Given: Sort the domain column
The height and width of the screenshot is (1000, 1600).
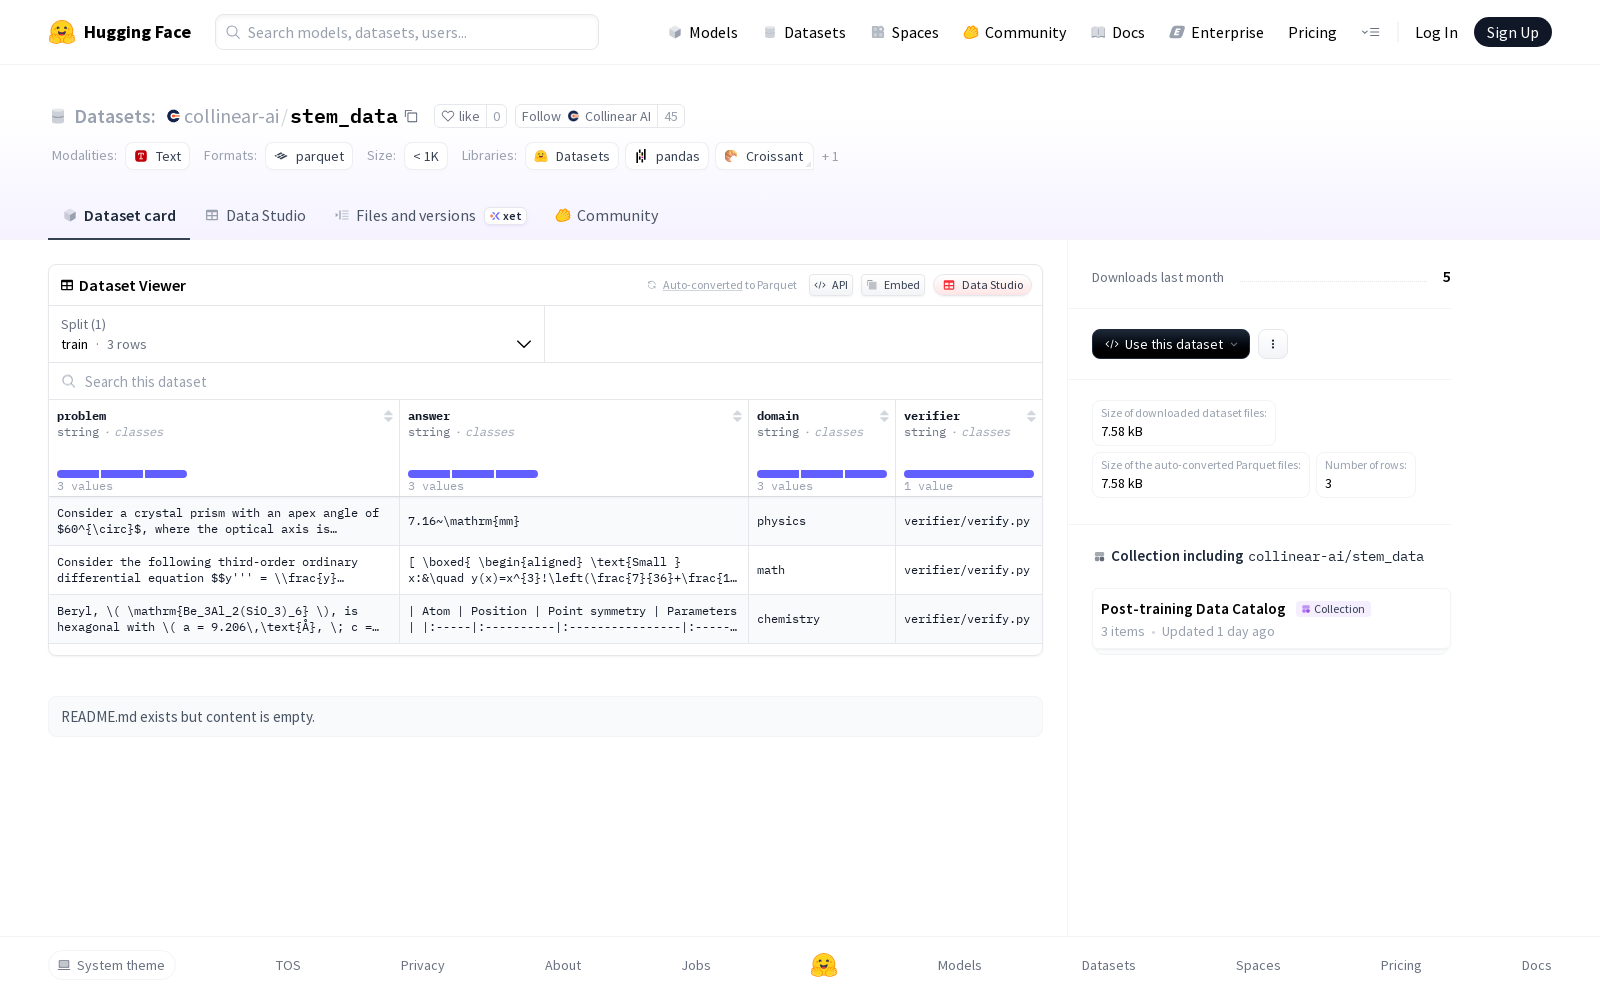Looking at the screenshot, I should [884, 416].
